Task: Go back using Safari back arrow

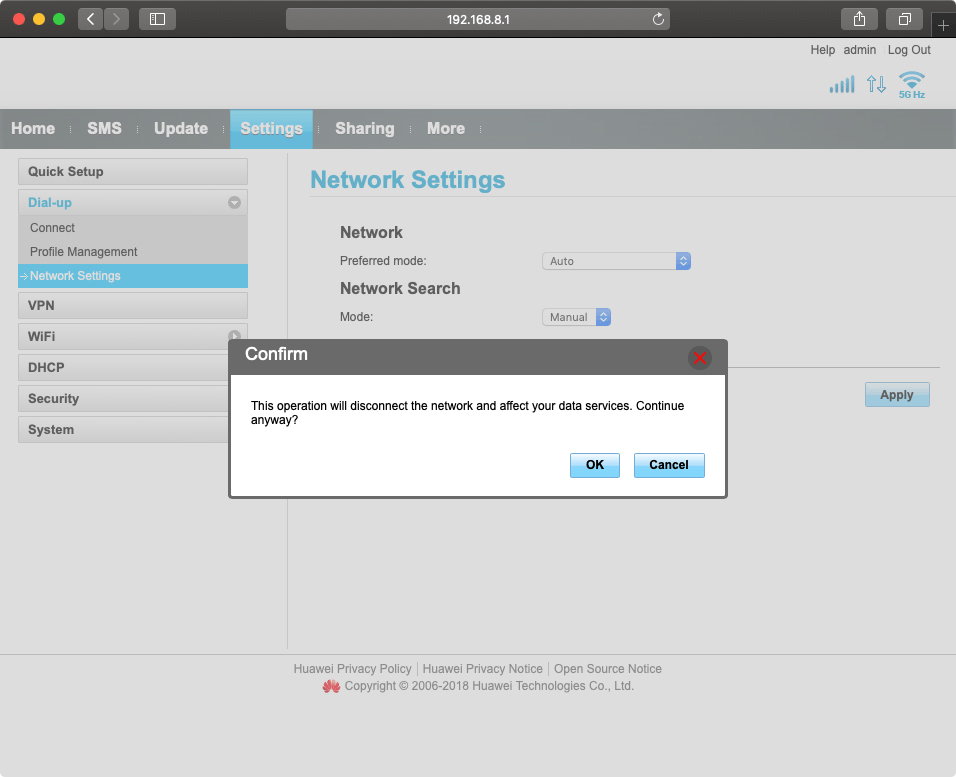Action: [90, 19]
